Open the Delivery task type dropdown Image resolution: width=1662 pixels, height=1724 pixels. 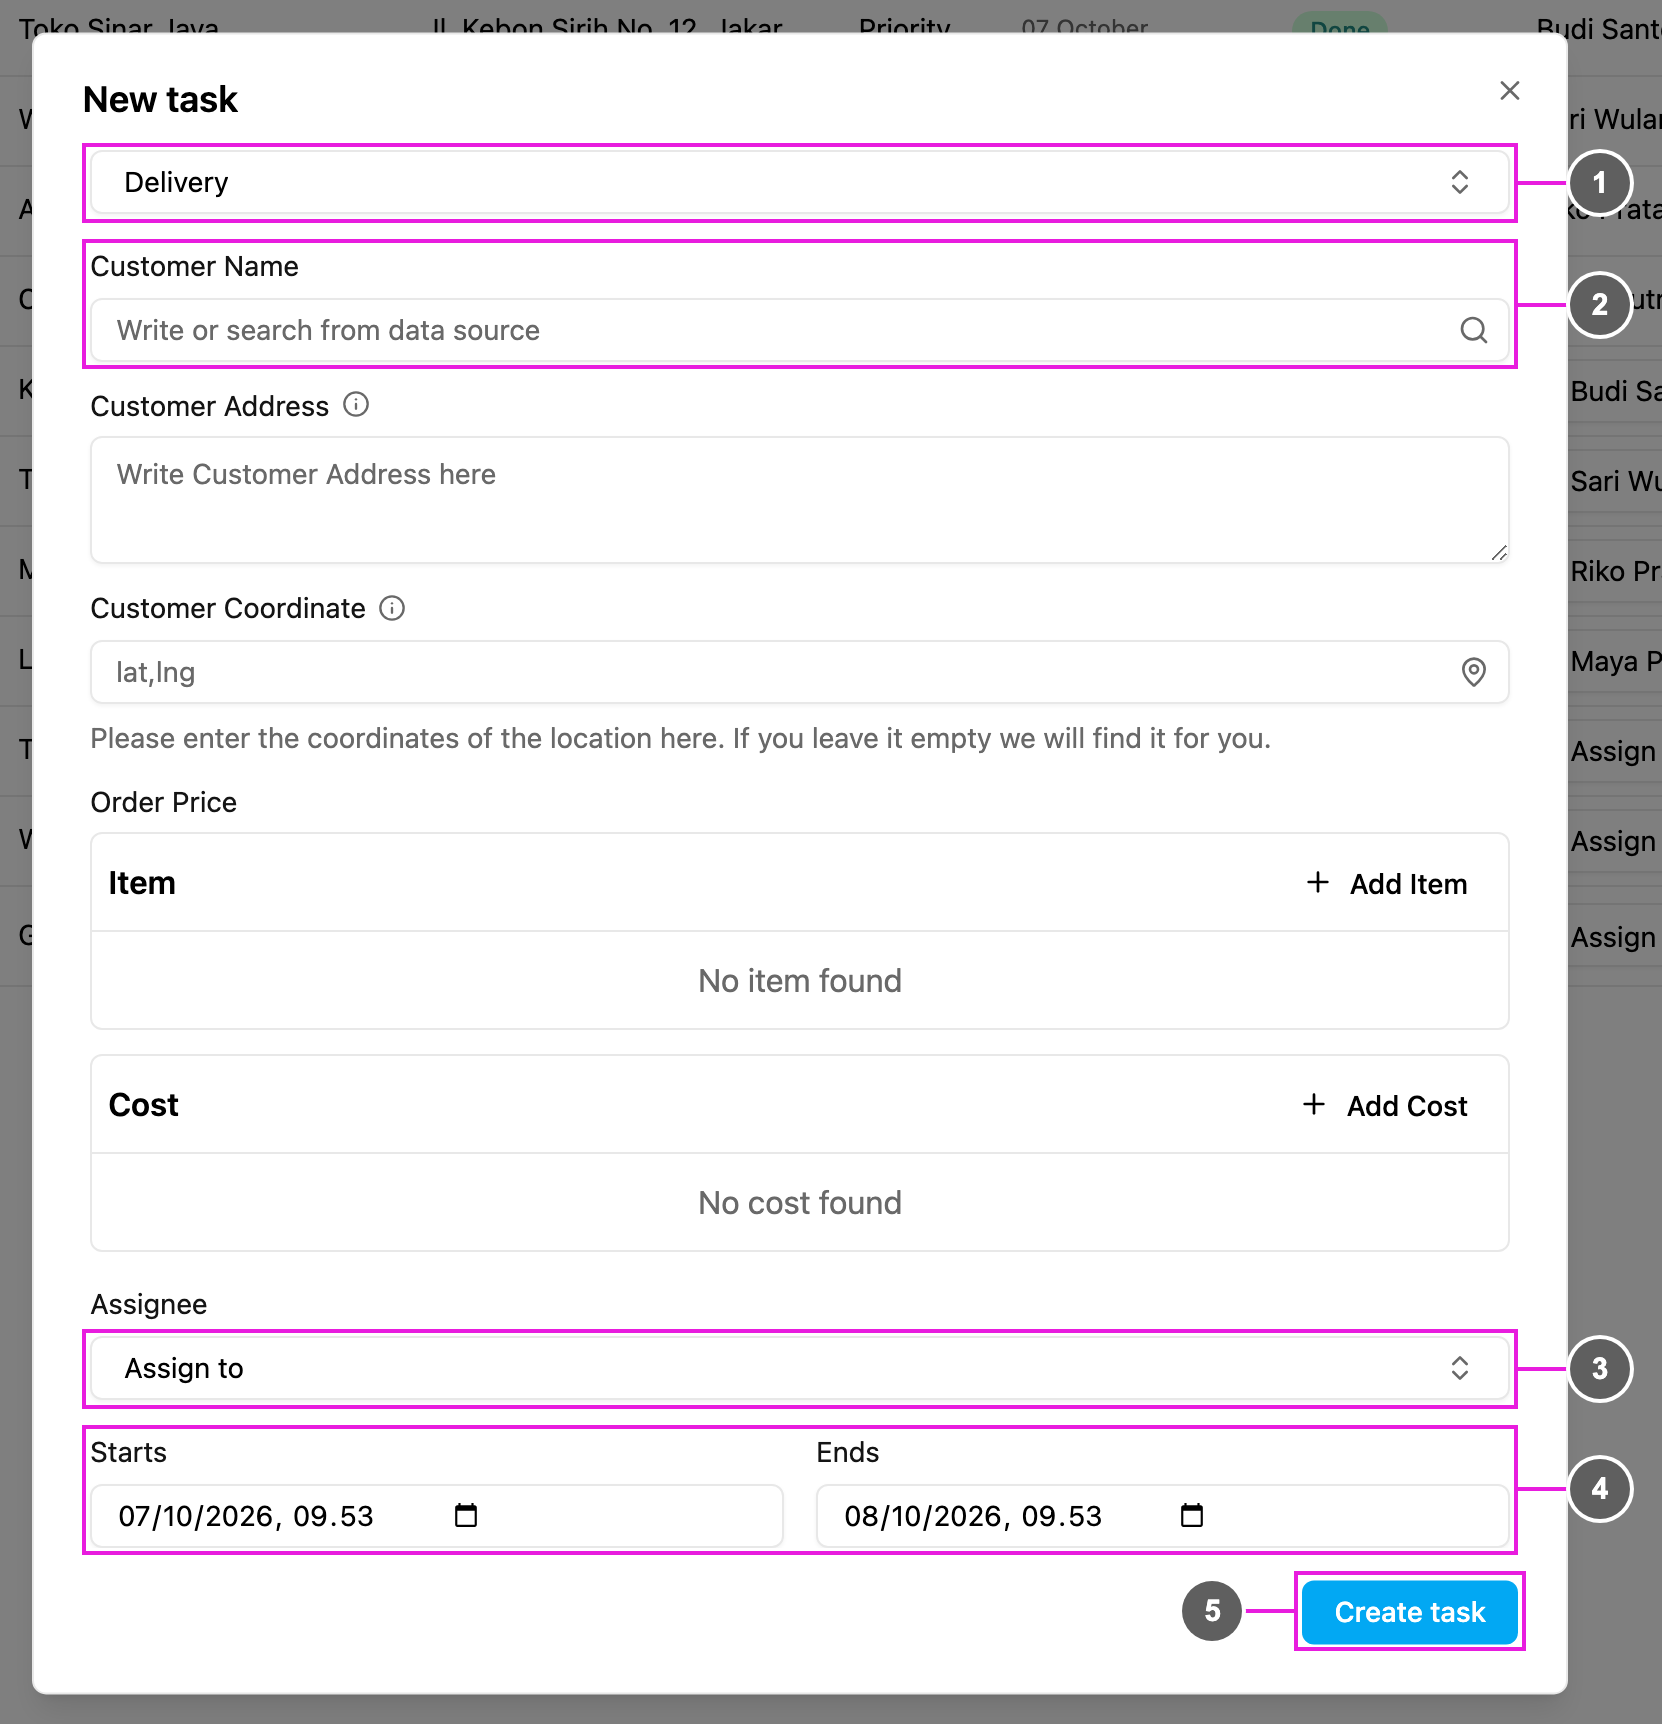(799, 182)
